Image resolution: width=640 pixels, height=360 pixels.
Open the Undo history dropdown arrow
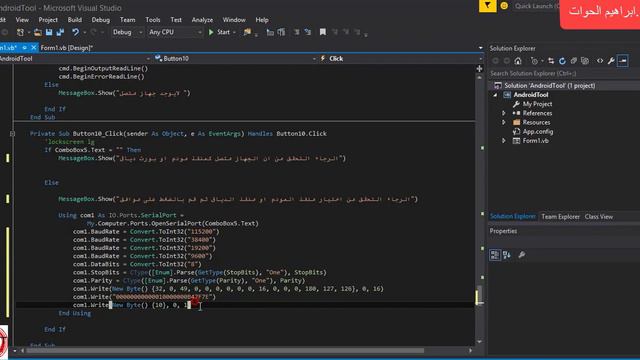tap(84, 32)
